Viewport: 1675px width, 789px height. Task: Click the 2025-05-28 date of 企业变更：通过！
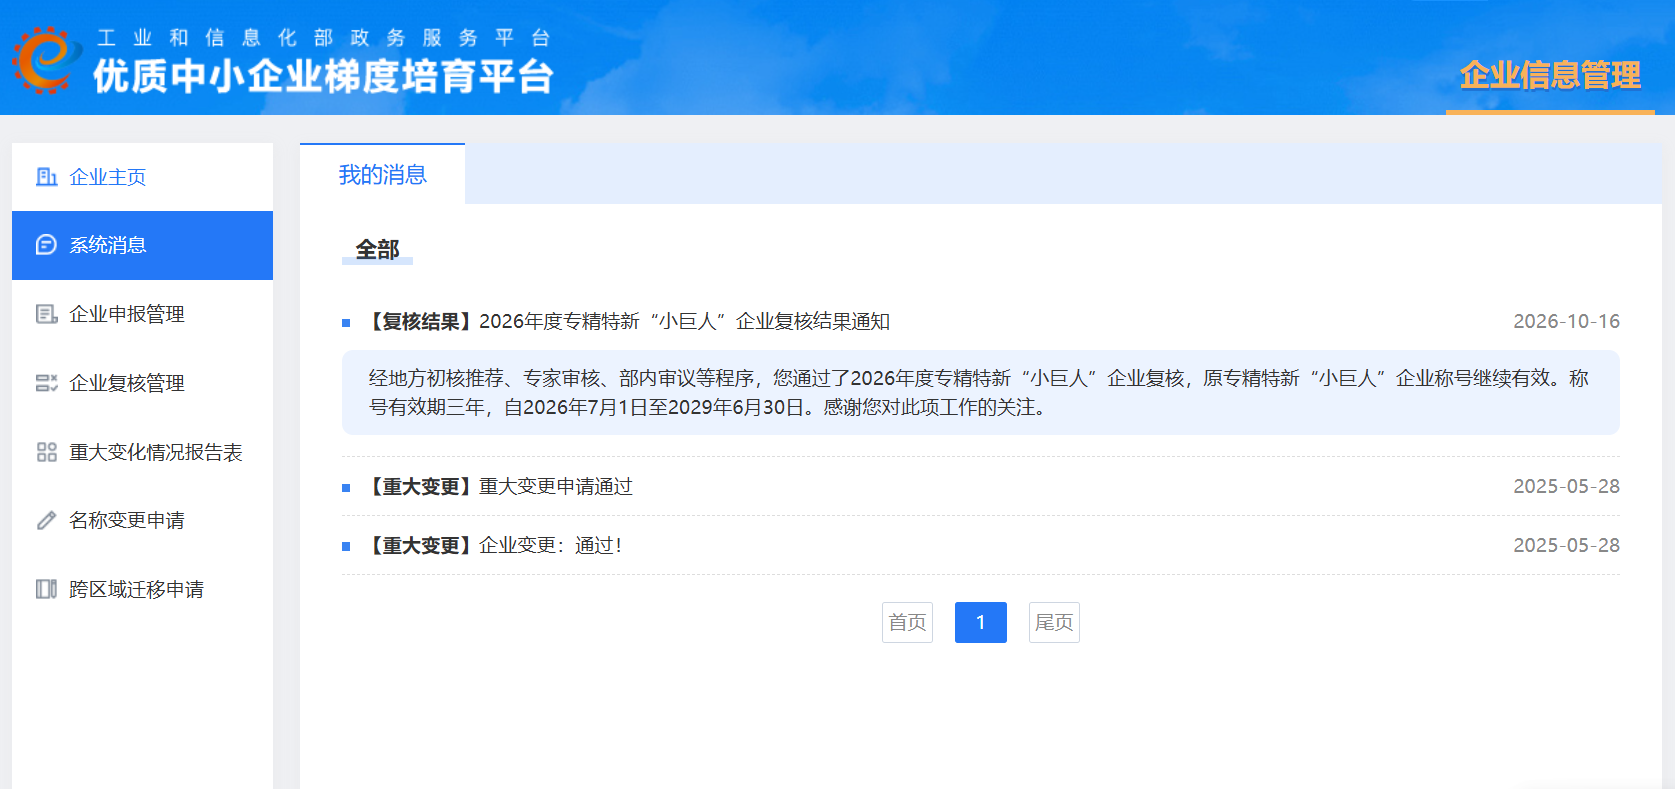[1566, 545]
